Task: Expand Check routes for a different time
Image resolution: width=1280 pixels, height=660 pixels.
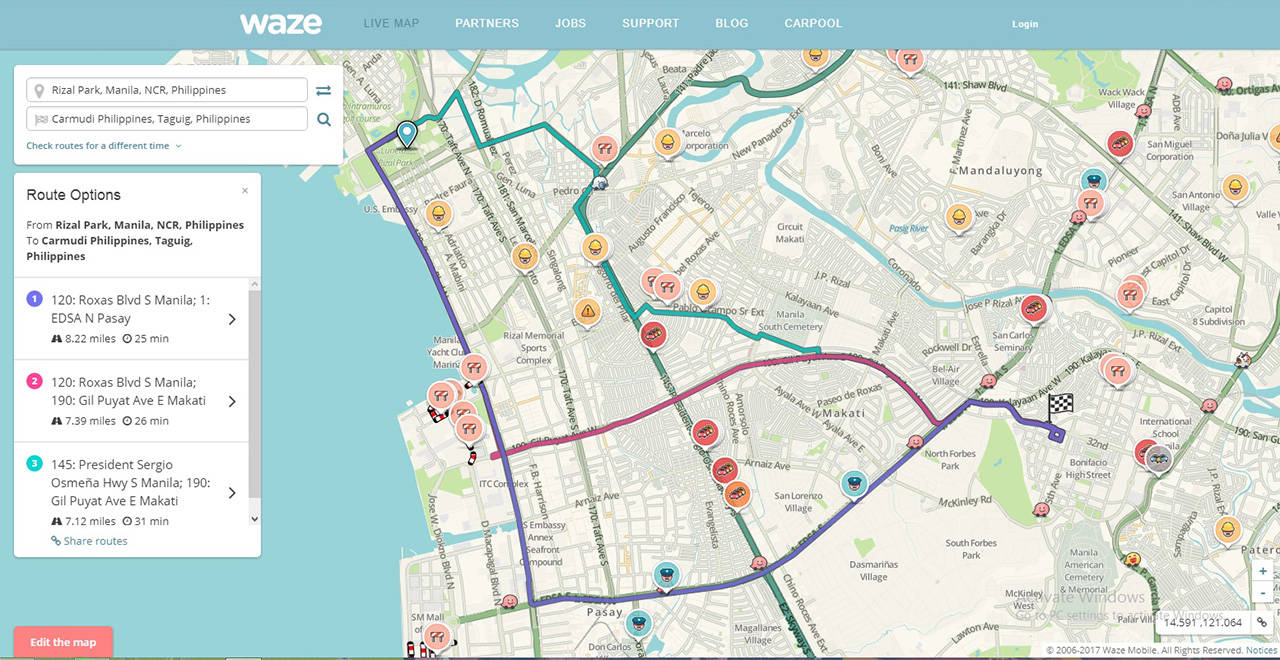Action: [x=104, y=146]
